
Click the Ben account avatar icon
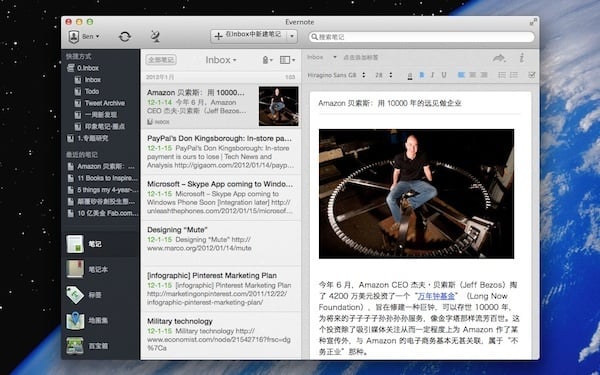tap(73, 37)
